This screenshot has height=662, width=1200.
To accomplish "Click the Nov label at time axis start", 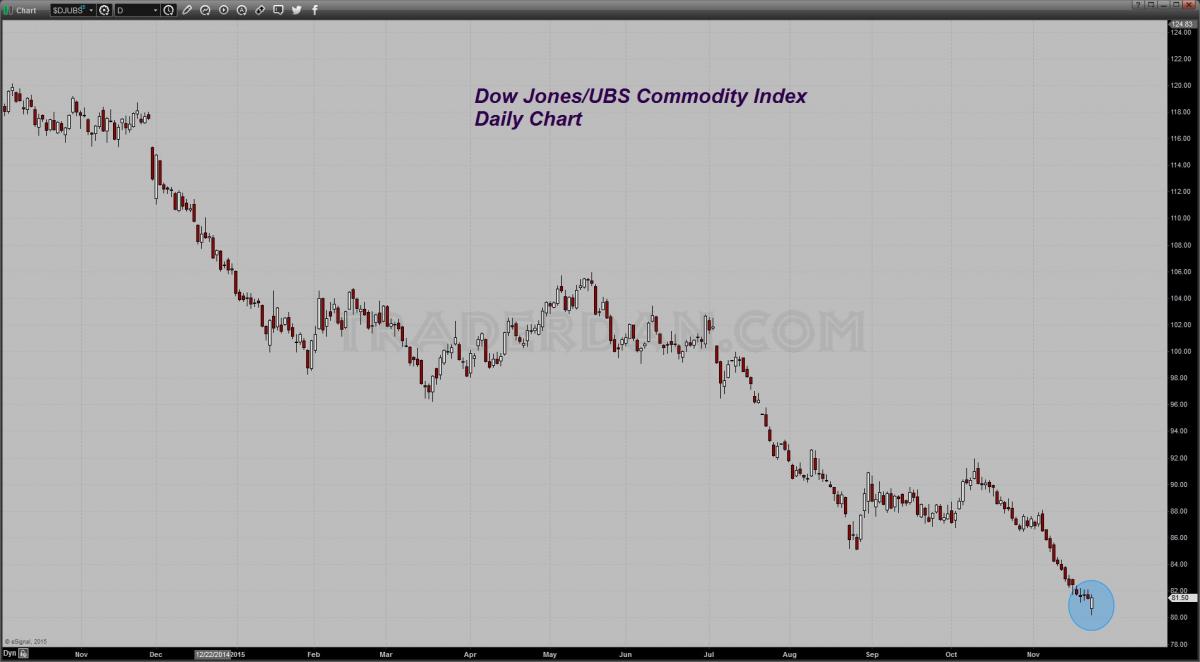I will (x=81, y=654).
